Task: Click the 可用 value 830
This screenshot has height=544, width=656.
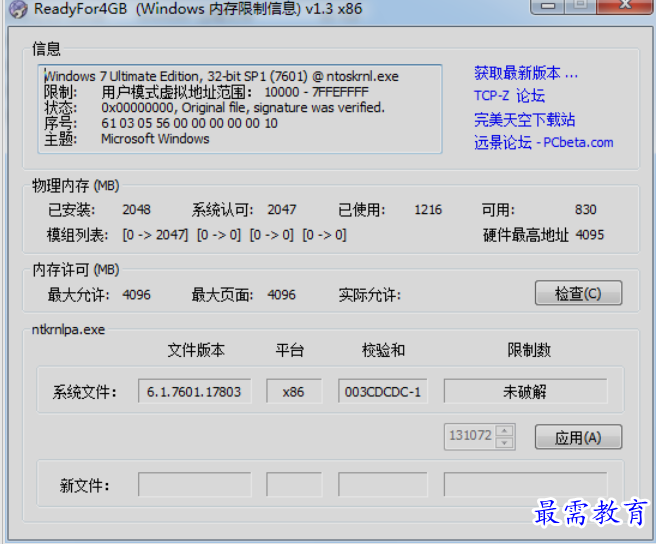Action: point(585,210)
